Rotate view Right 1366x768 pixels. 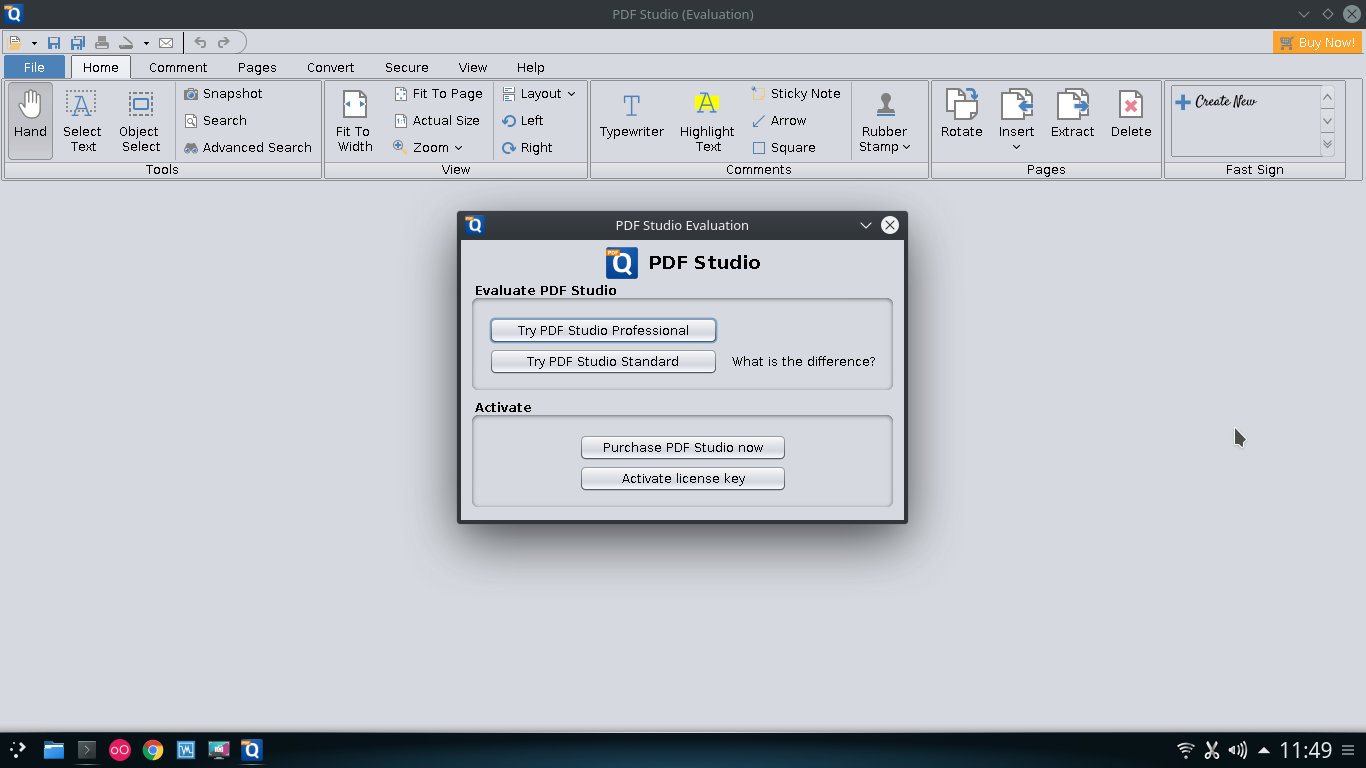point(527,147)
